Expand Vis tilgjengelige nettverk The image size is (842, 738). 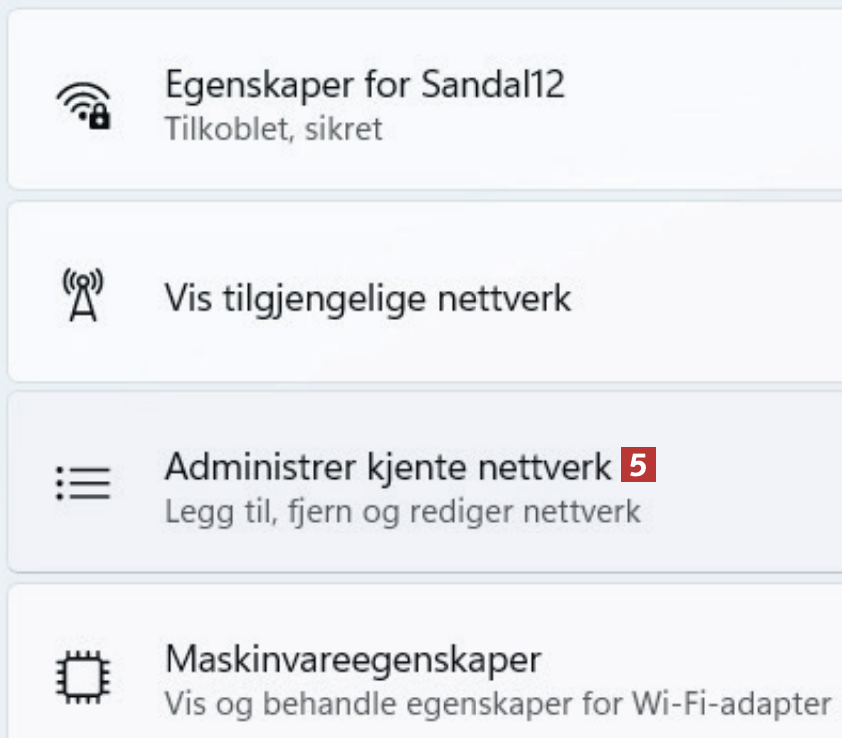click(x=368, y=298)
